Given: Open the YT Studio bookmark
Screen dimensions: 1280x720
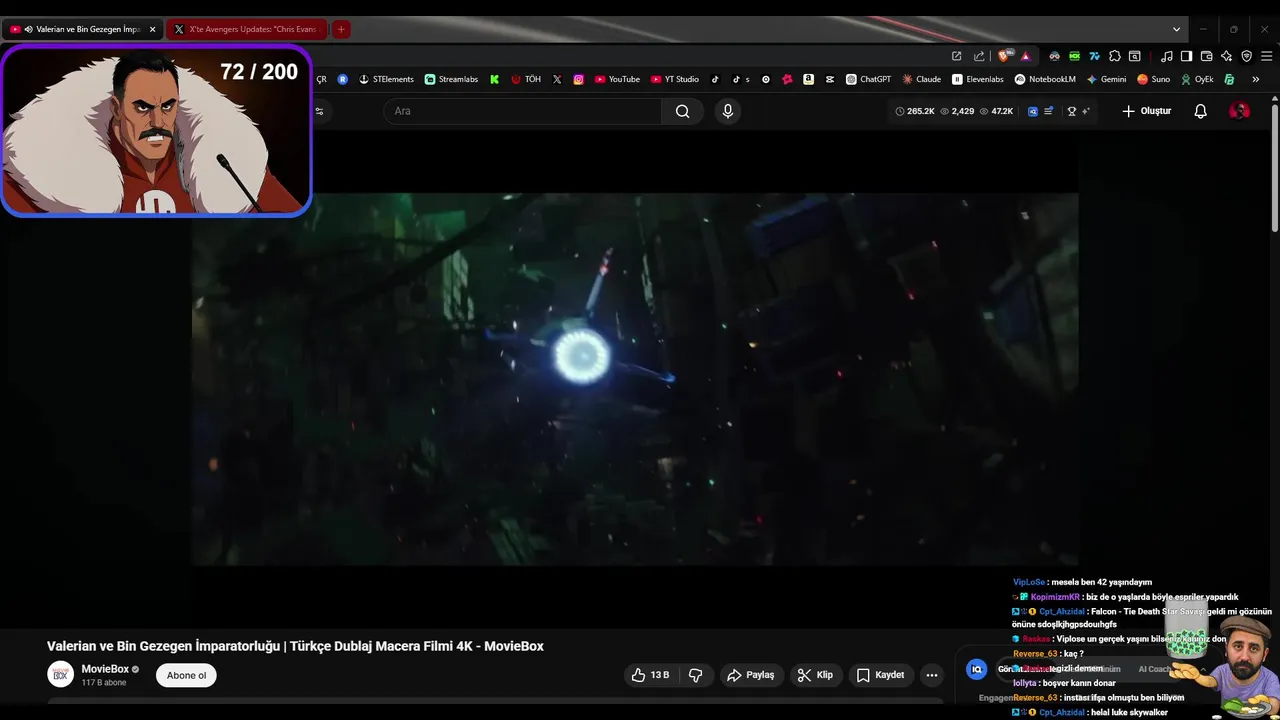Looking at the screenshot, I should click(675, 79).
